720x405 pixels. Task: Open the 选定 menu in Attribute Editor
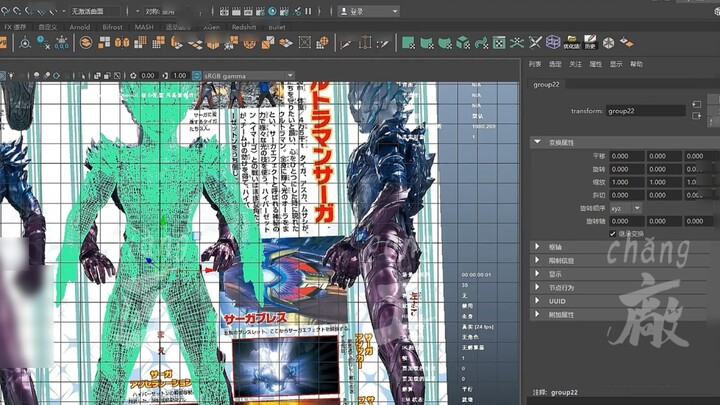tap(555, 64)
